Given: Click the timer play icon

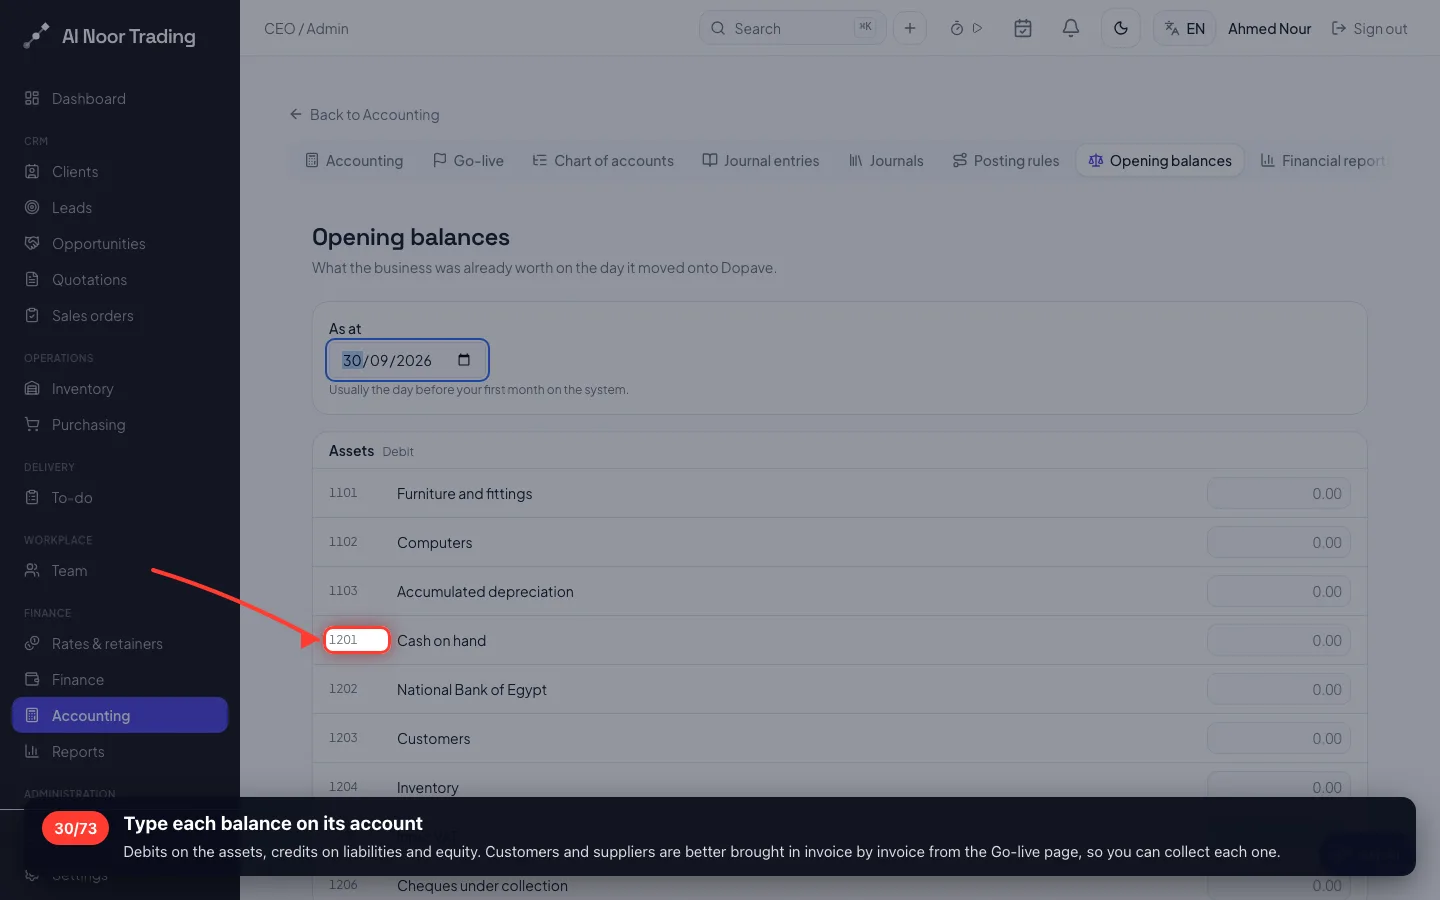Looking at the screenshot, I should tap(978, 28).
